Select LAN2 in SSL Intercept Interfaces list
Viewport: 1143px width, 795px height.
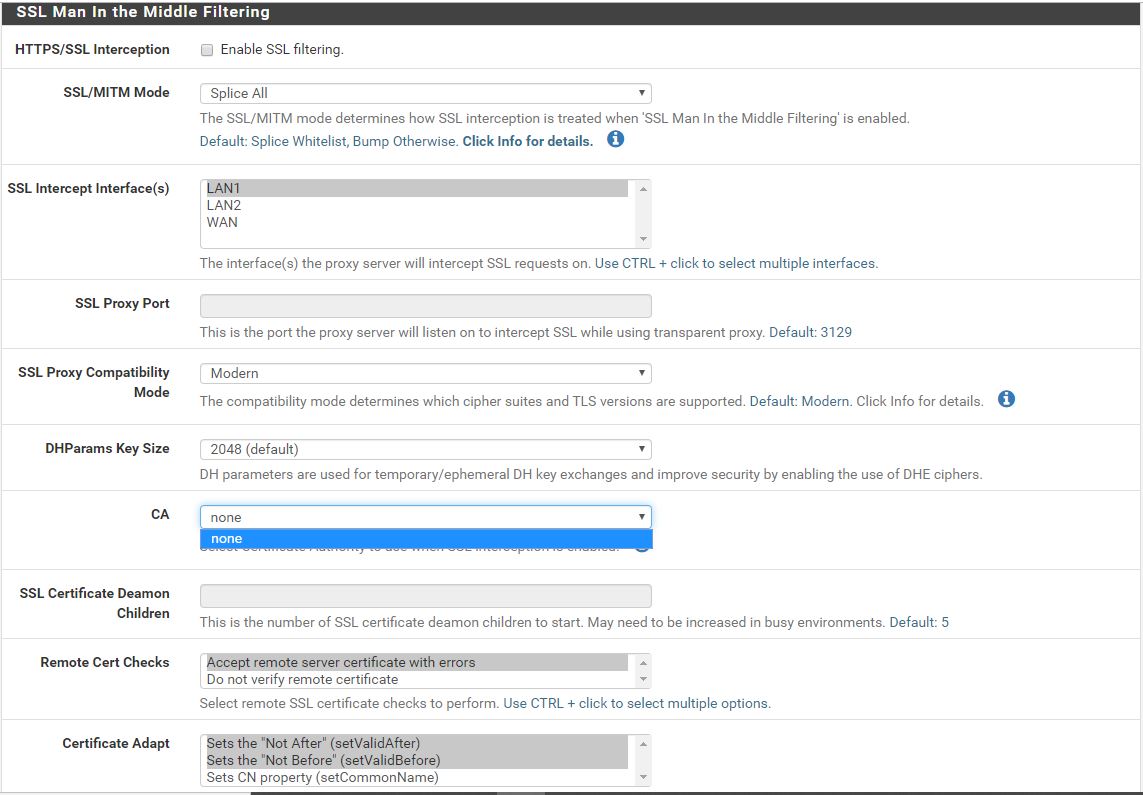415,205
